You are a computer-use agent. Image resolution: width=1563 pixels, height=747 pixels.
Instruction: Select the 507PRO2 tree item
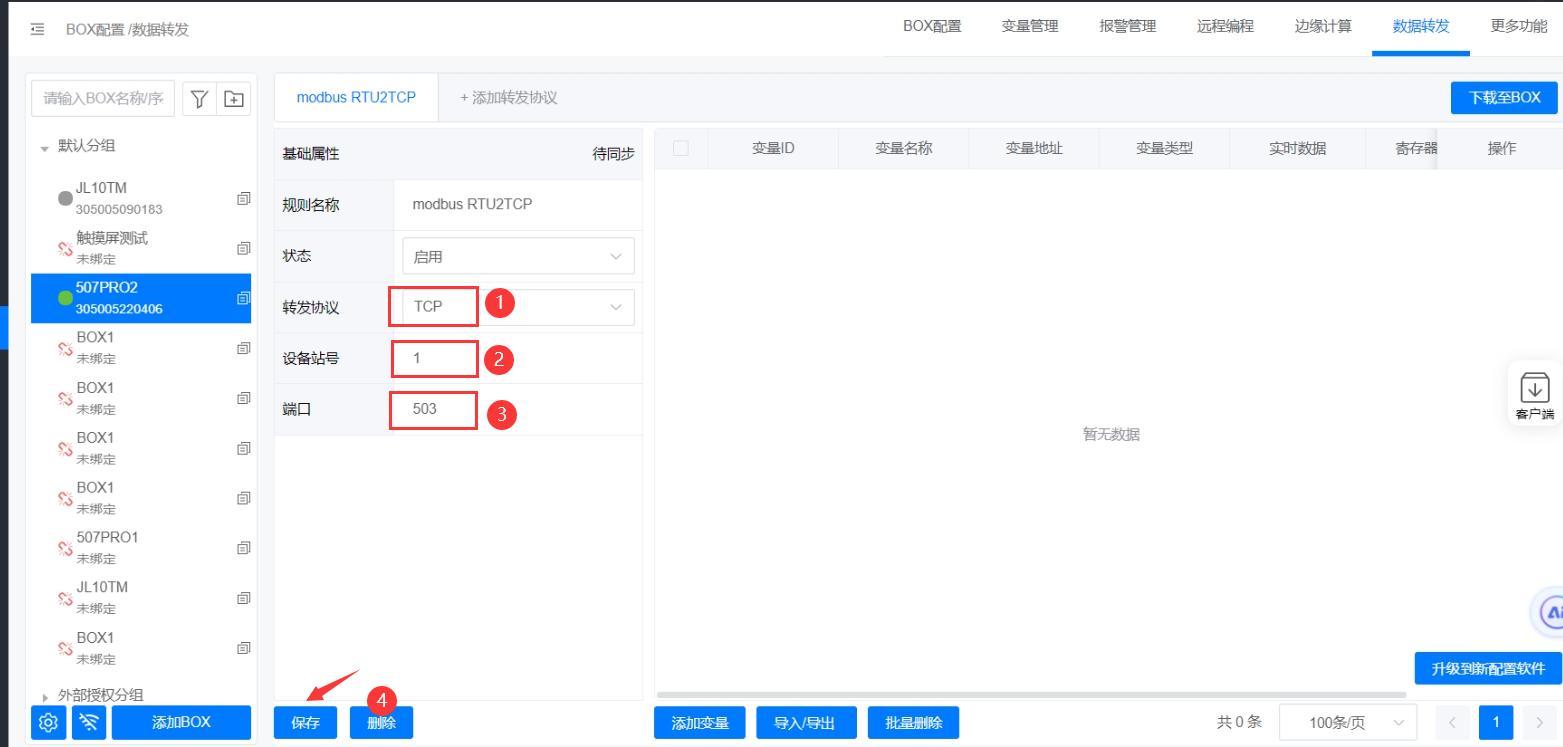pyautogui.click(x=141, y=298)
